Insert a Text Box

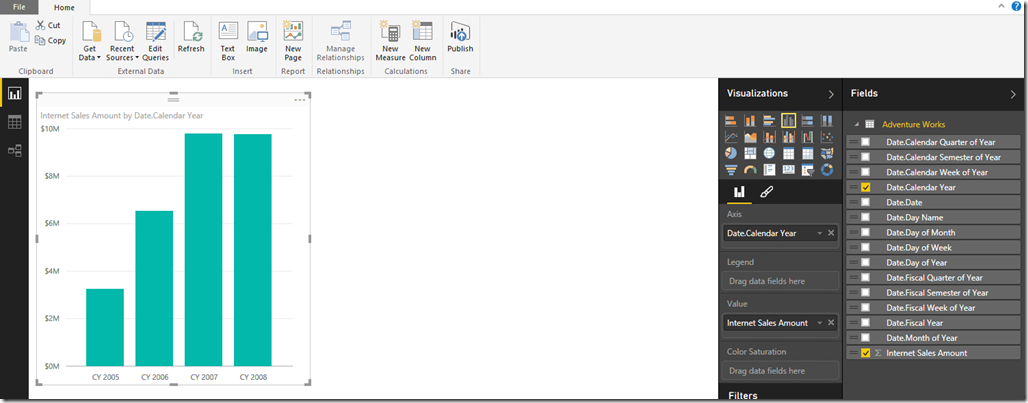227,41
